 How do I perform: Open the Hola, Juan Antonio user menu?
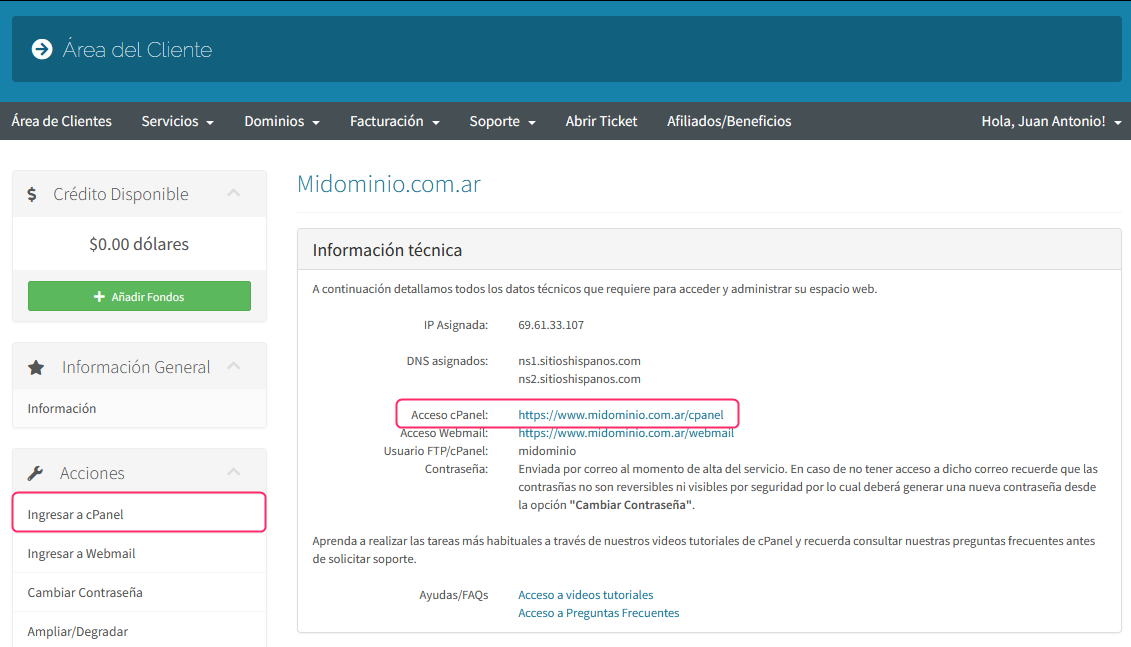(1050, 121)
